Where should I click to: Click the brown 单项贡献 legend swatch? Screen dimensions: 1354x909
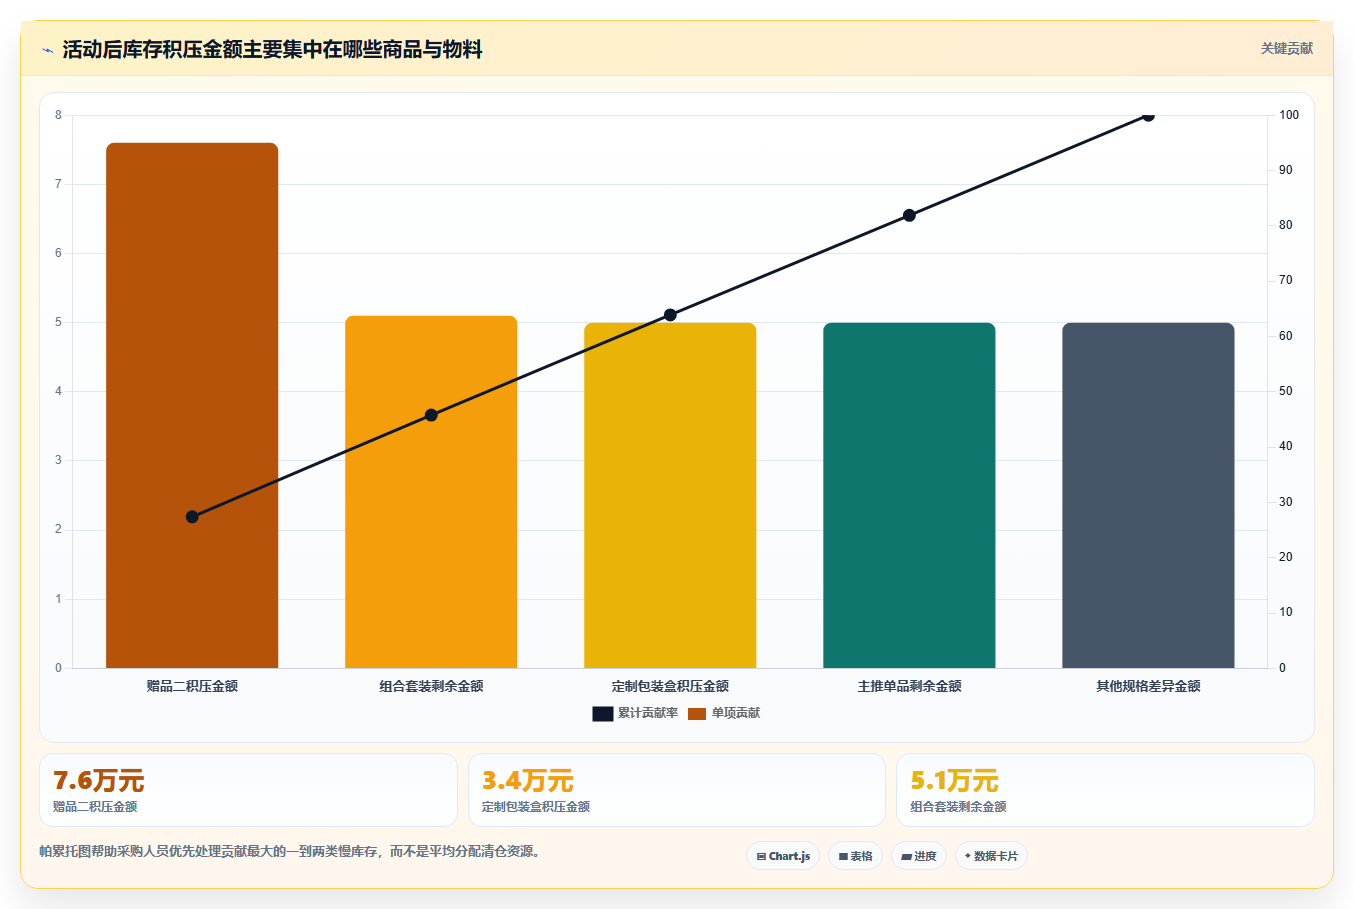coord(697,713)
